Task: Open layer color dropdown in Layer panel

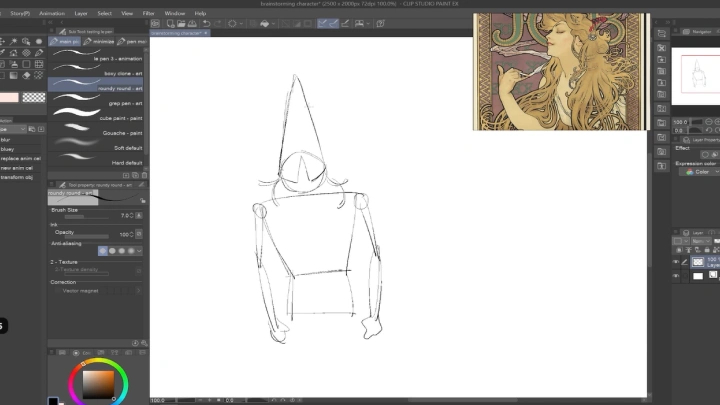Action: pos(681,241)
